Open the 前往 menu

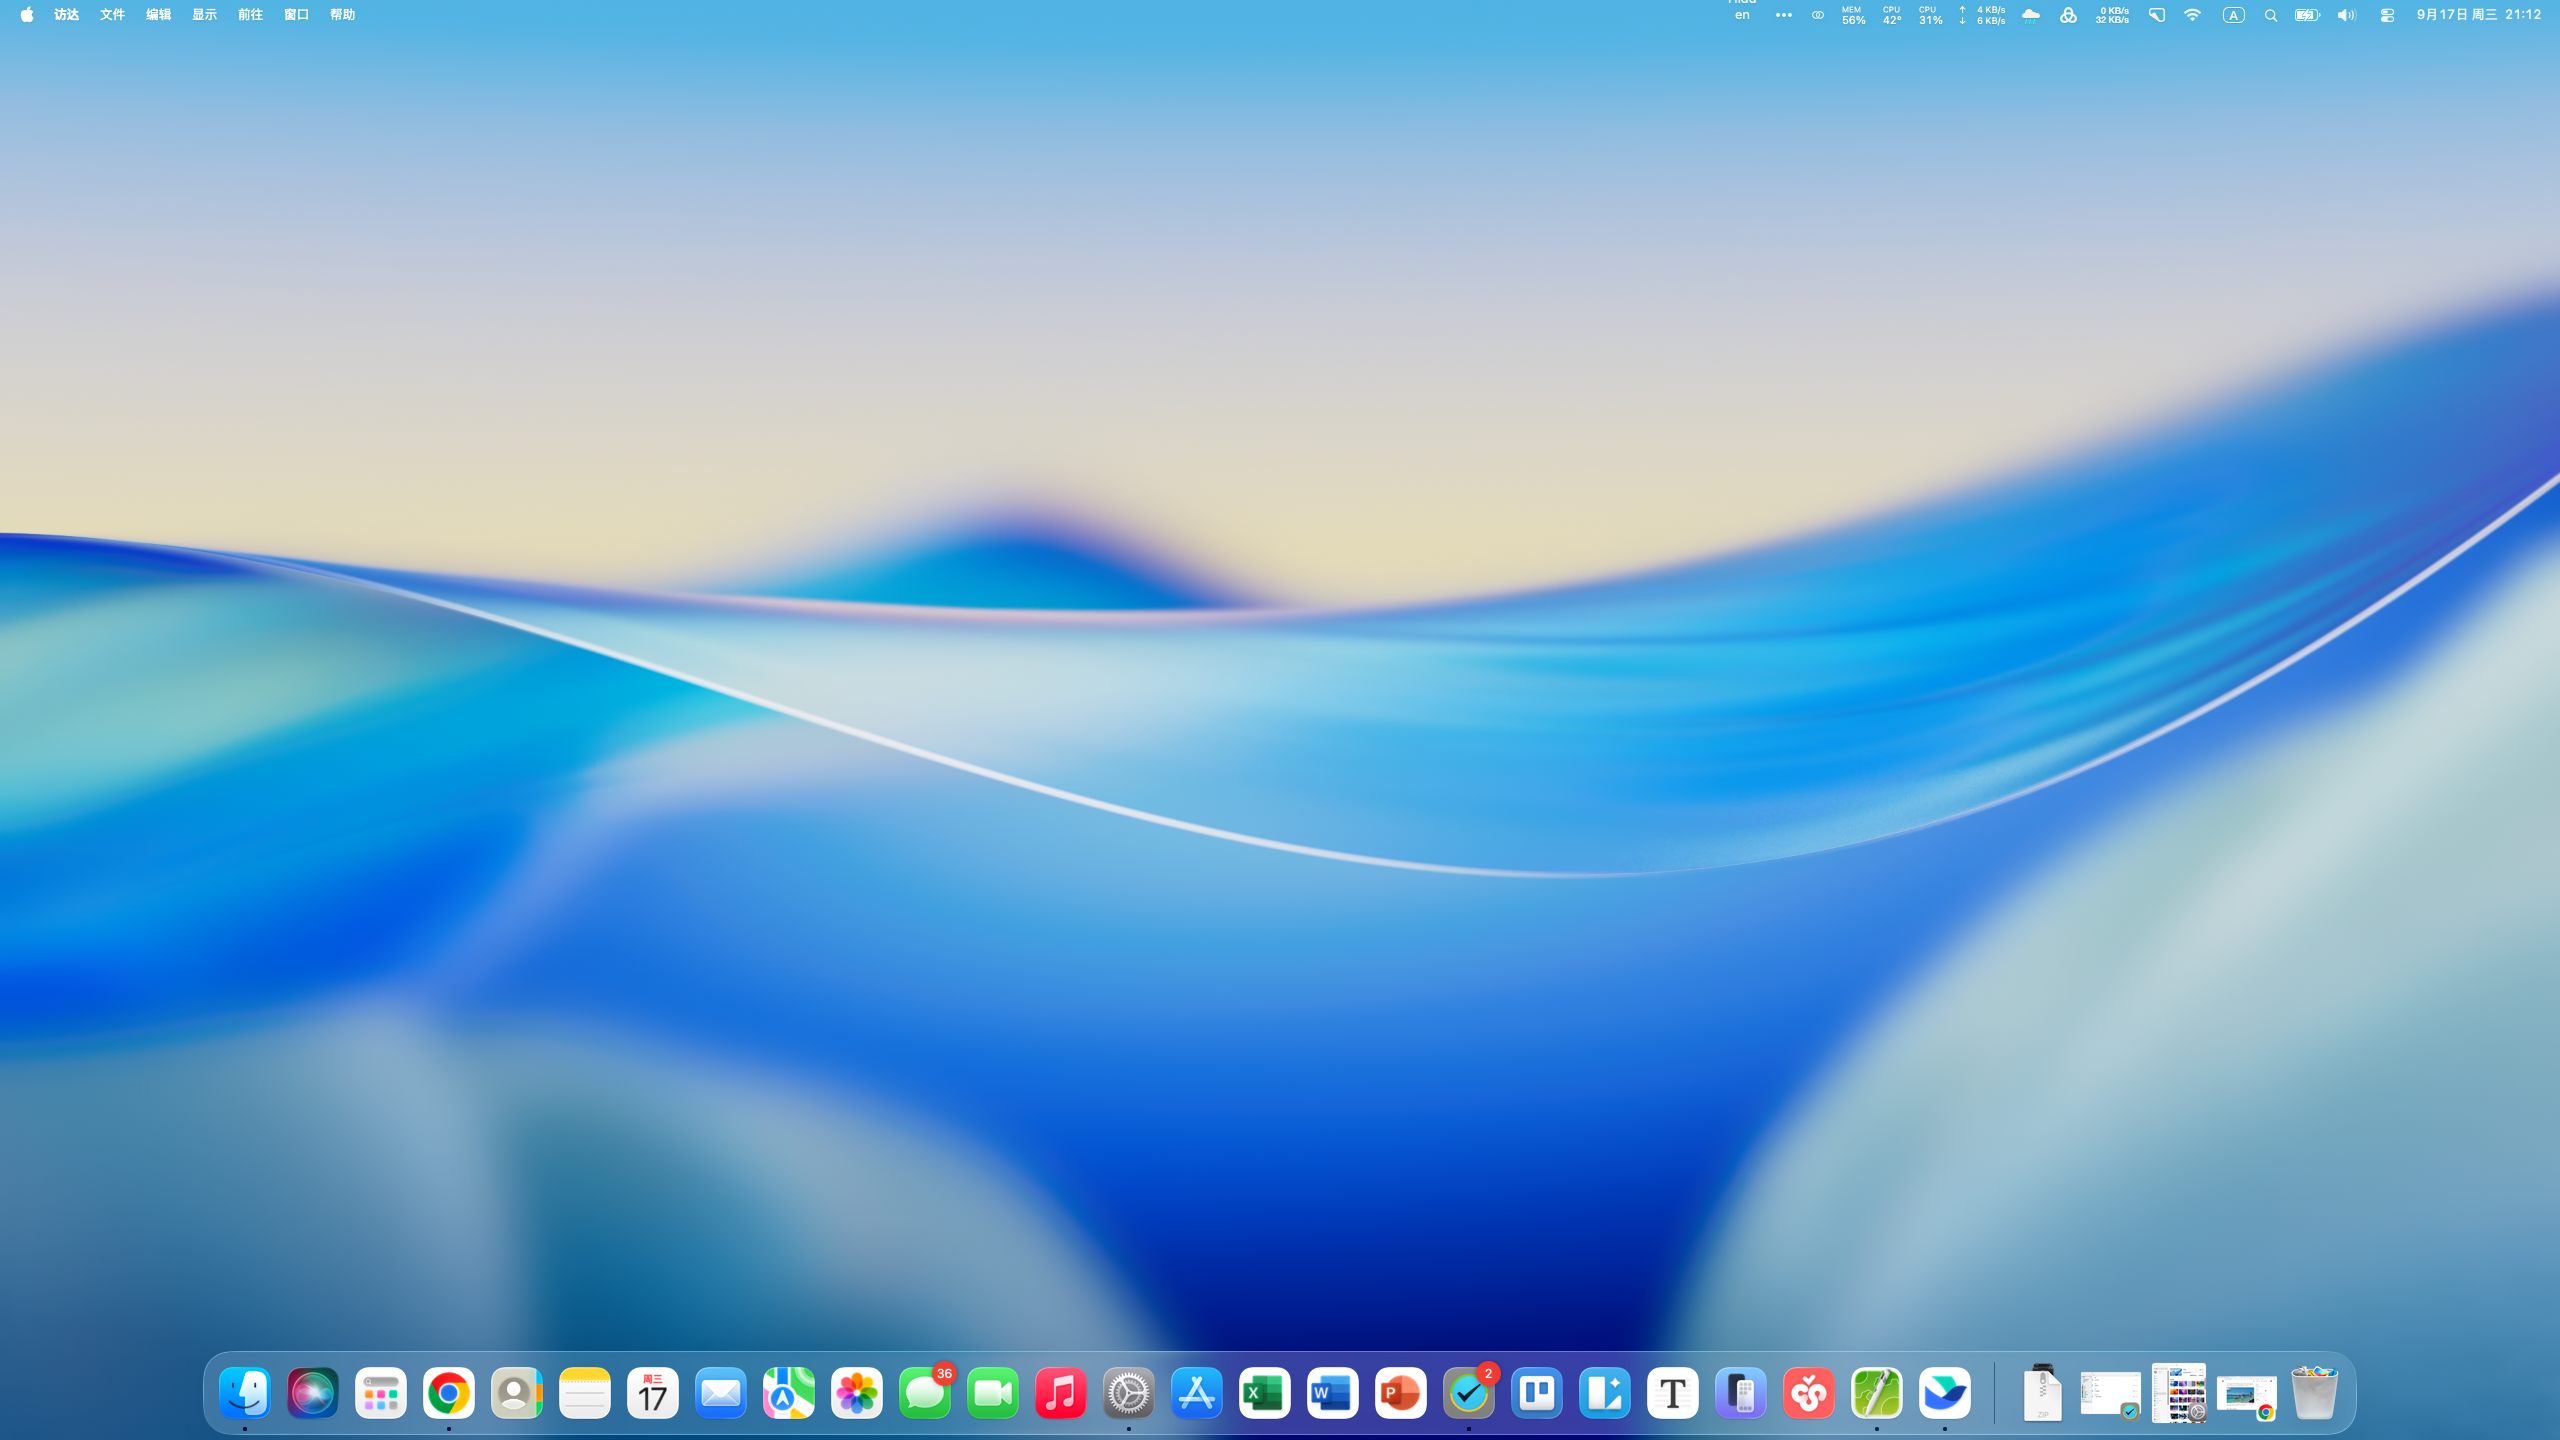tap(250, 15)
